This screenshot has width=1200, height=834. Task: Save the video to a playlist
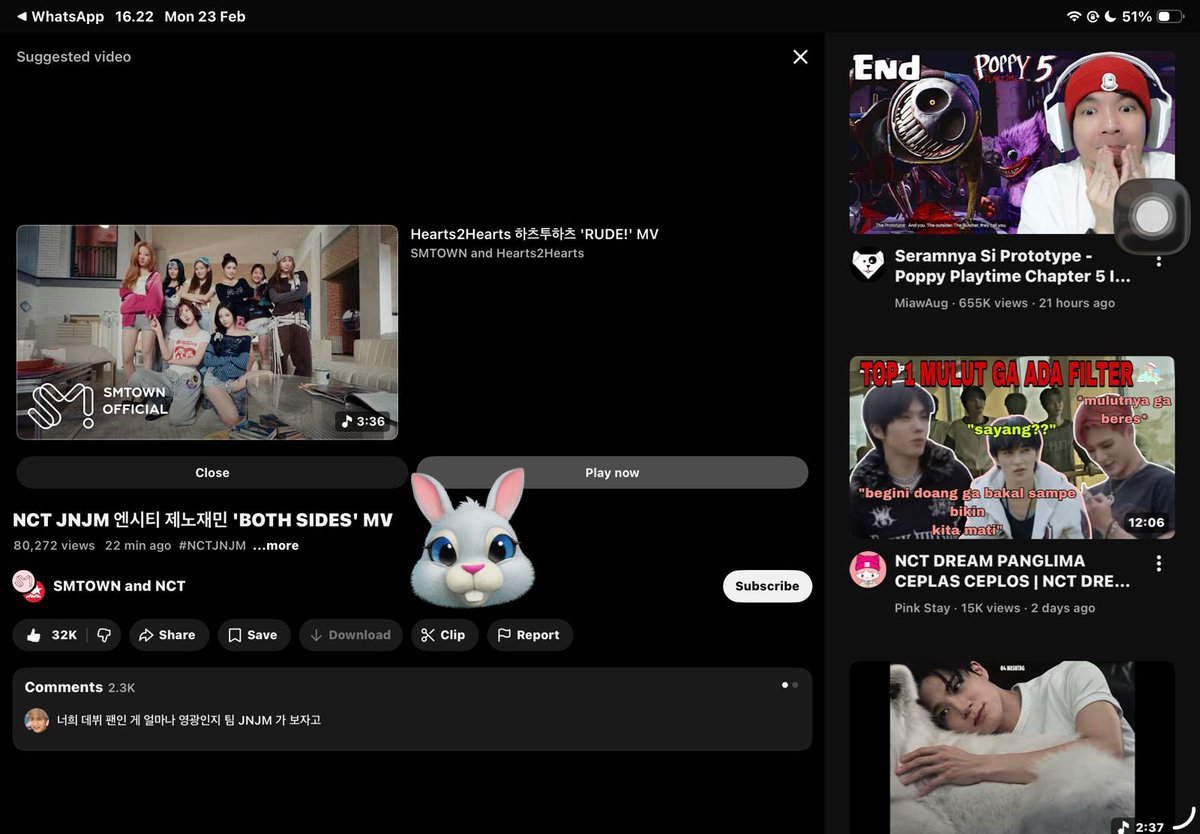253,635
